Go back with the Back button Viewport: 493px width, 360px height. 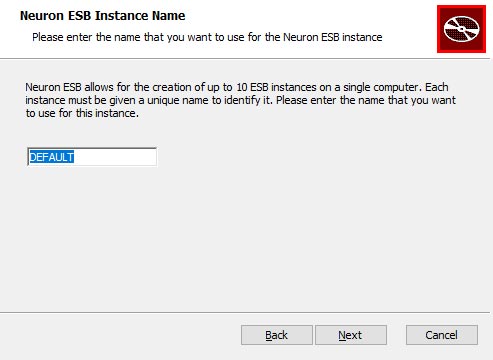pos(277,335)
